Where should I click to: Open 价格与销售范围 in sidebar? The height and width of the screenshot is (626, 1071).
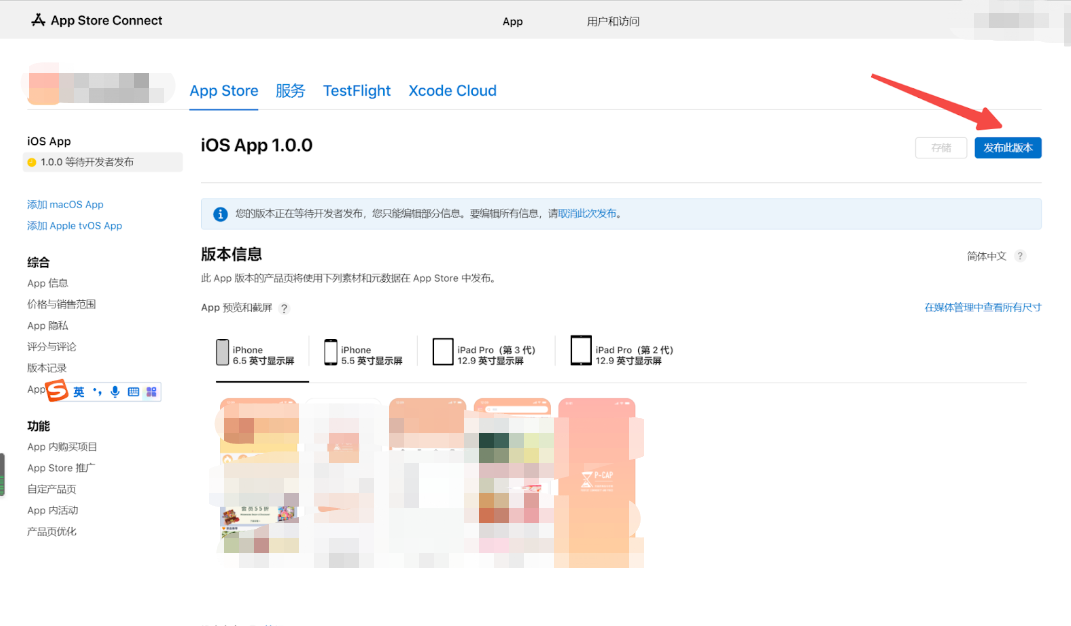[61, 304]
